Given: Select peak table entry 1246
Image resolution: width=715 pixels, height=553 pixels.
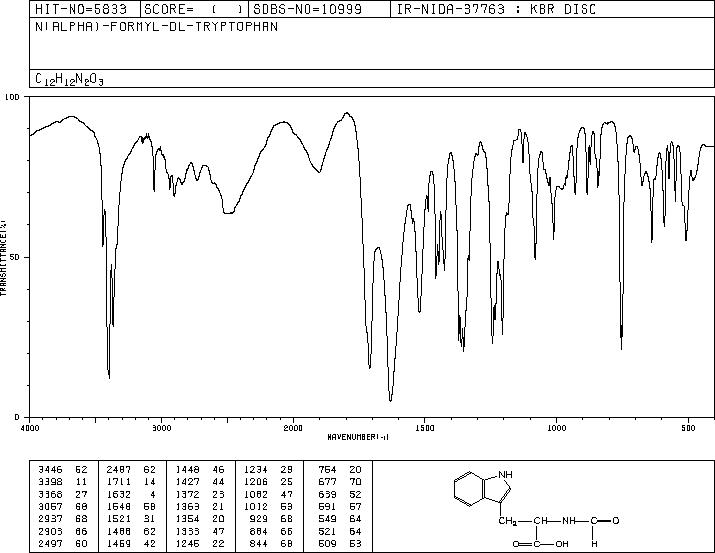Looking at the screenshot, I should pyautogui.click(x=187, y=544).
